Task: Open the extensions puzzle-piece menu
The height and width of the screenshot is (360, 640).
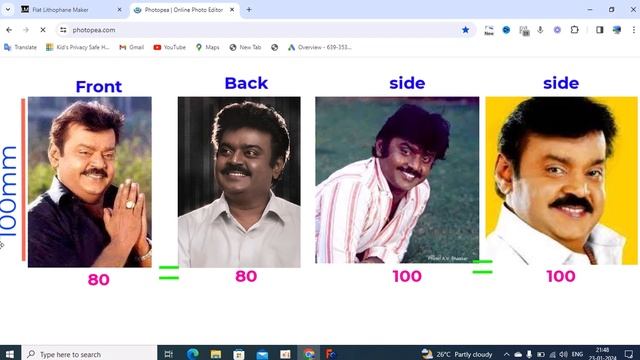Action: pyautogui.click(x=575, y=30)
